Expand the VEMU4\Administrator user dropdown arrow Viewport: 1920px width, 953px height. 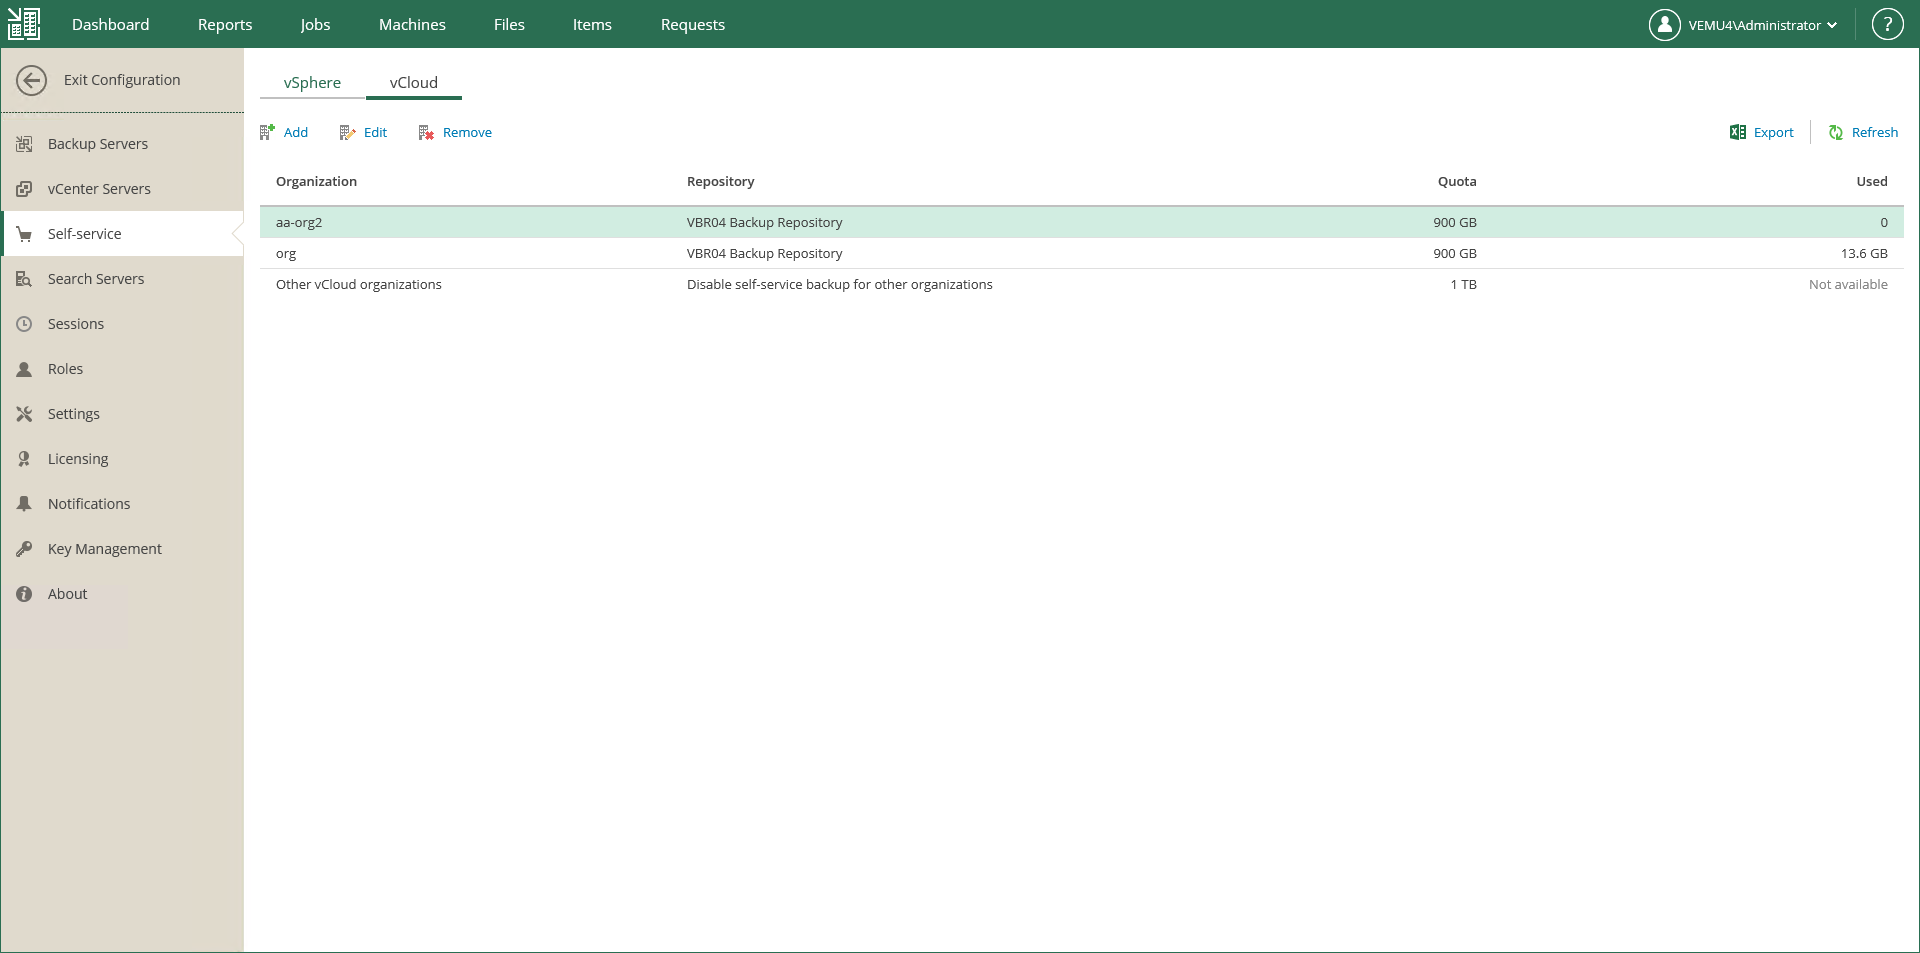click(1832, 26)
